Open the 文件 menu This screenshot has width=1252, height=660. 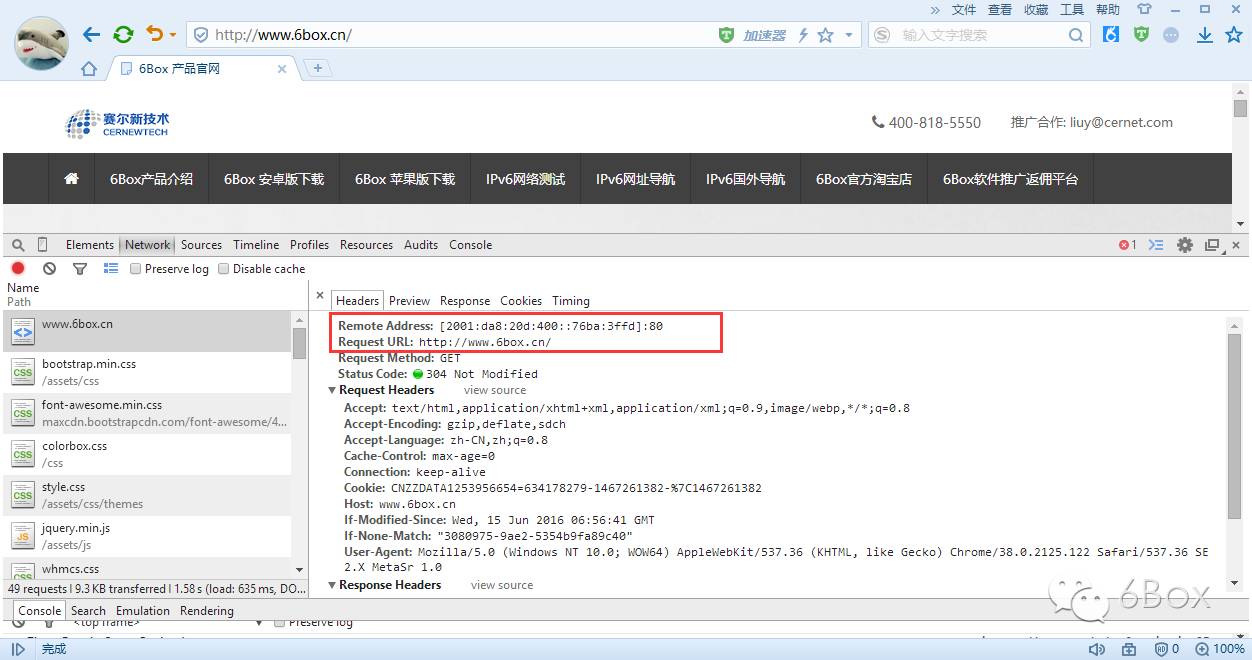963,9
